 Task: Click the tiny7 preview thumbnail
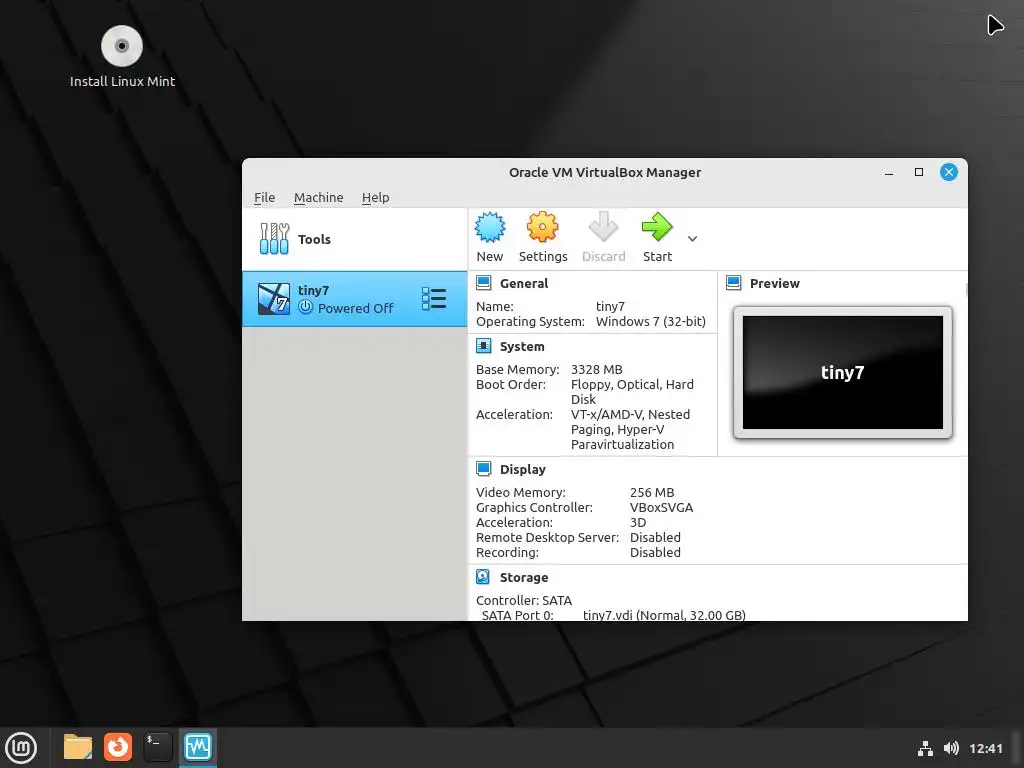[842, 372]
